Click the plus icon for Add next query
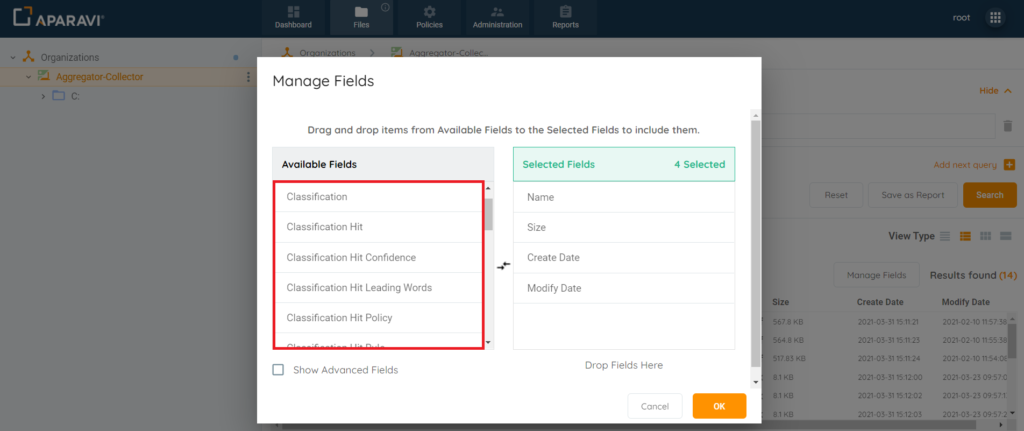1024x431 pixels. click(1009, 164)
